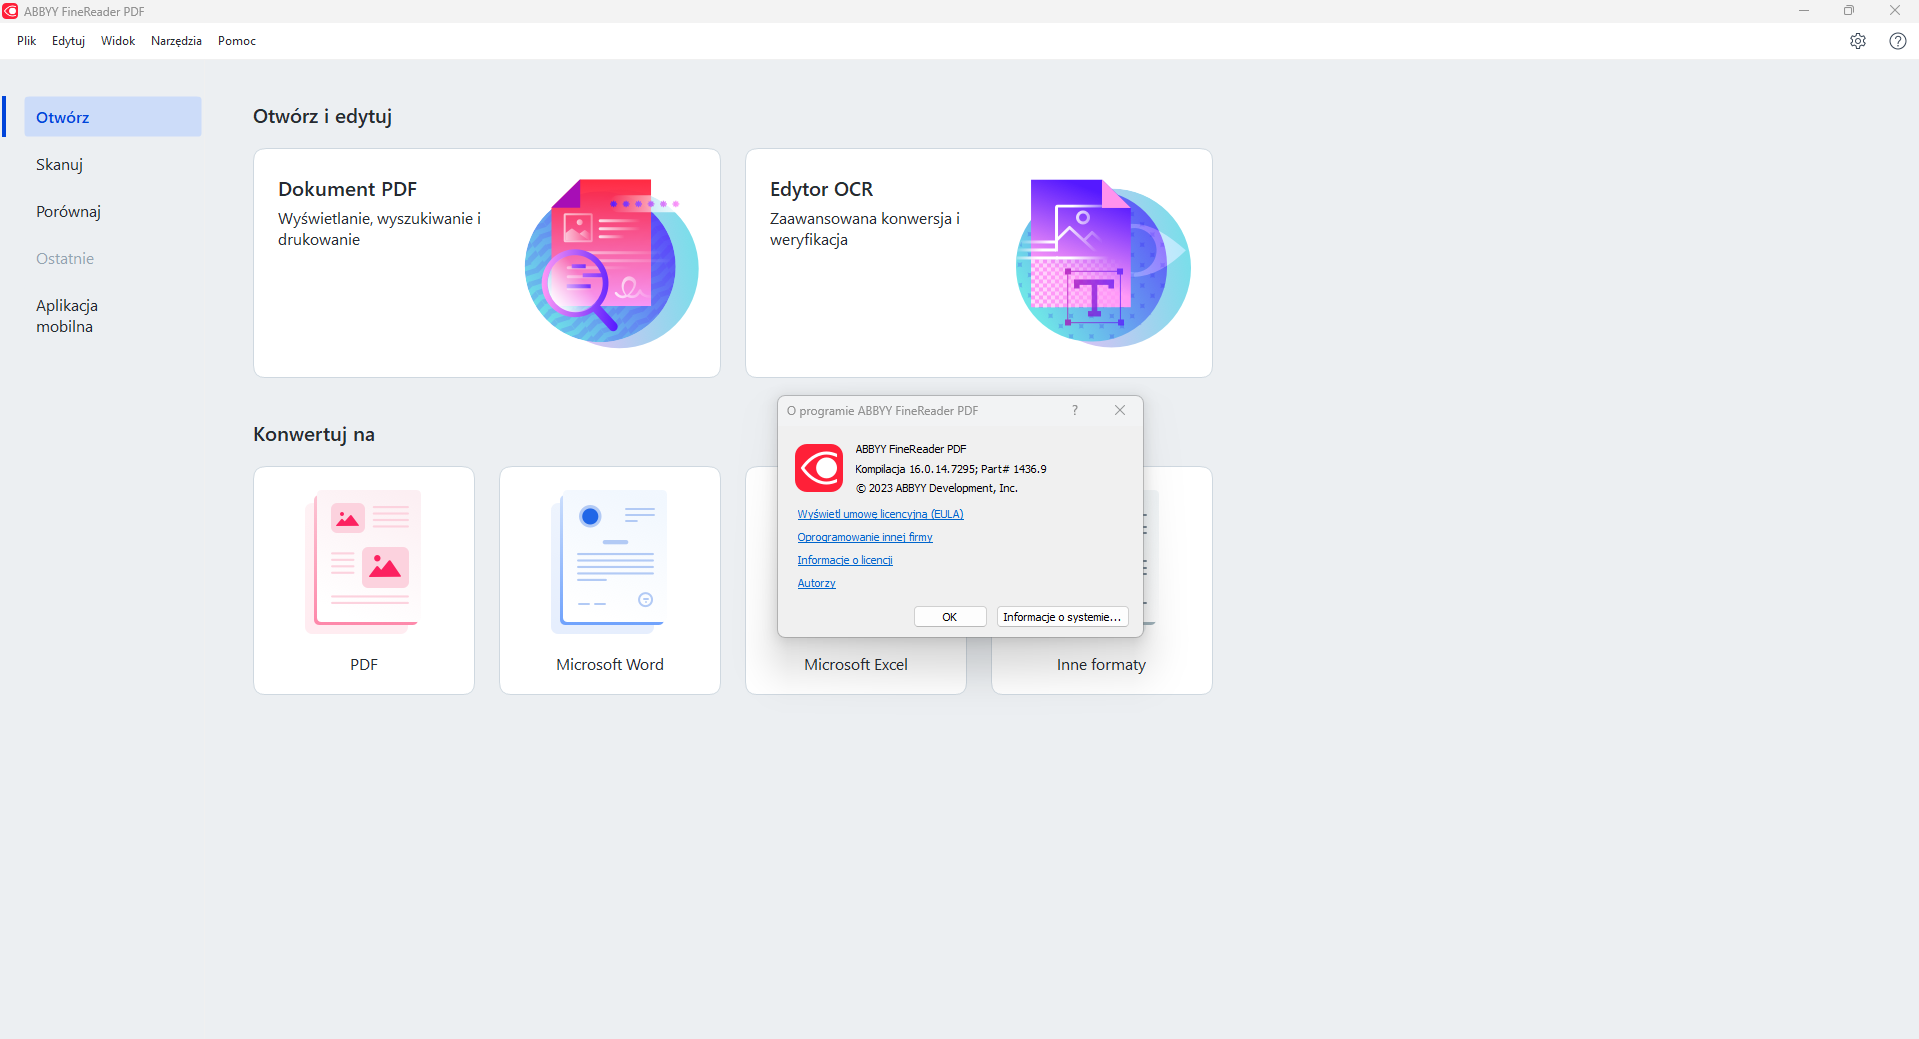
Task: Switch to the Porównaj sidebar tab
Action: (x=113, y=211)
